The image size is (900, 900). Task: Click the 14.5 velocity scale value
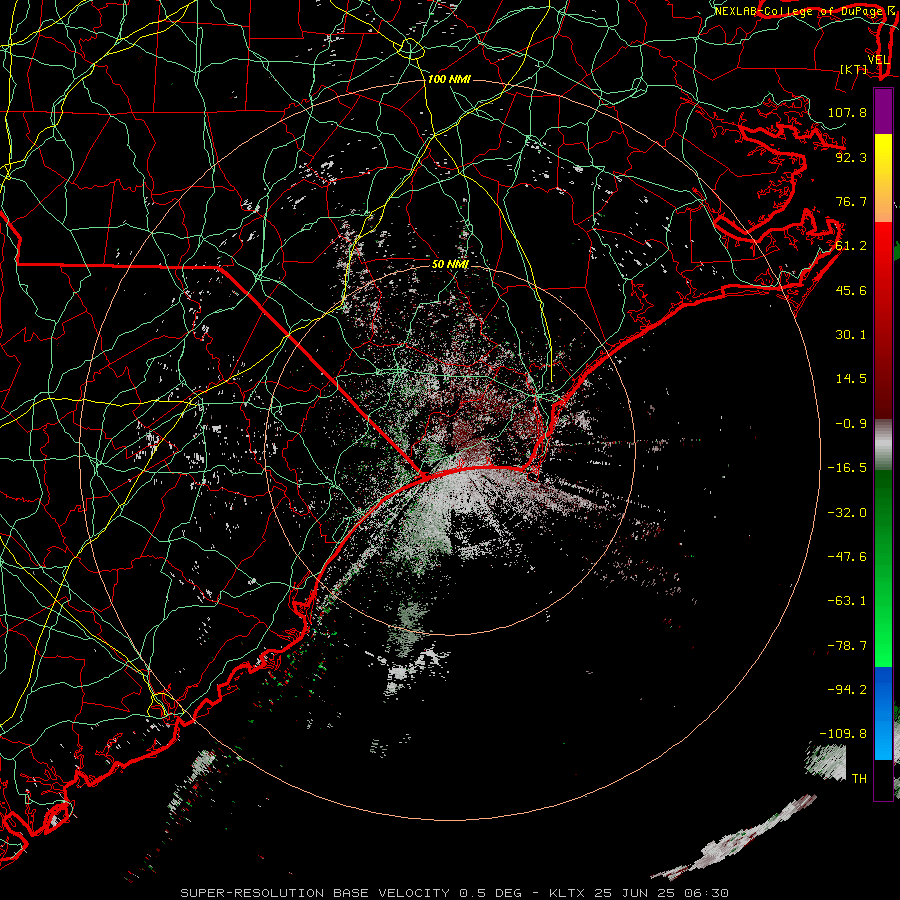(851, 379)
